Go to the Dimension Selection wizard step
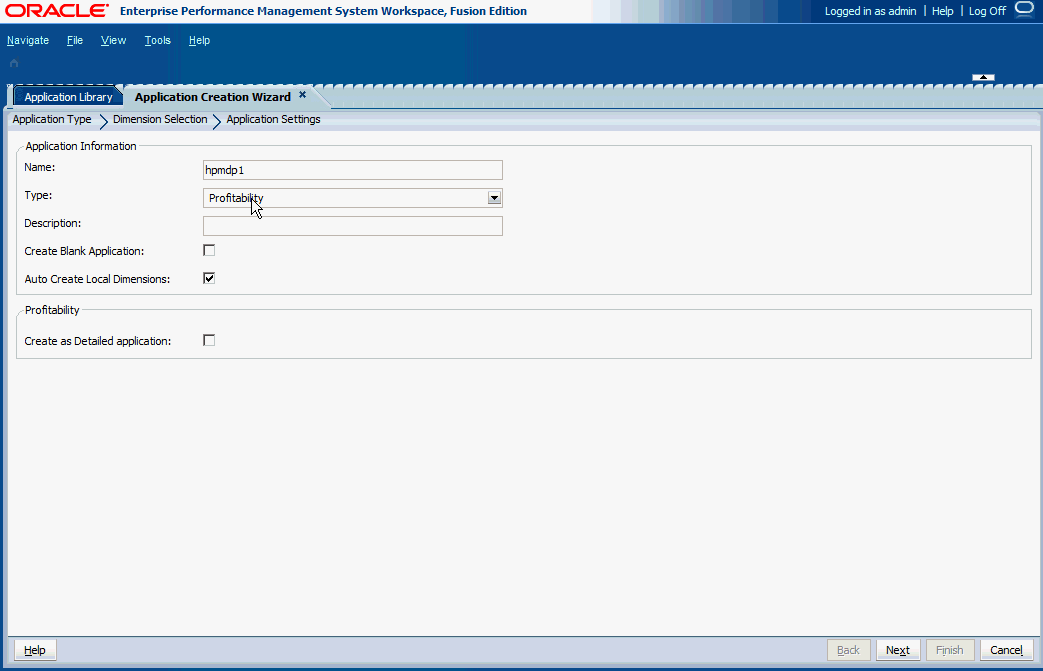Screen dimensions: 1043x671 160,120
